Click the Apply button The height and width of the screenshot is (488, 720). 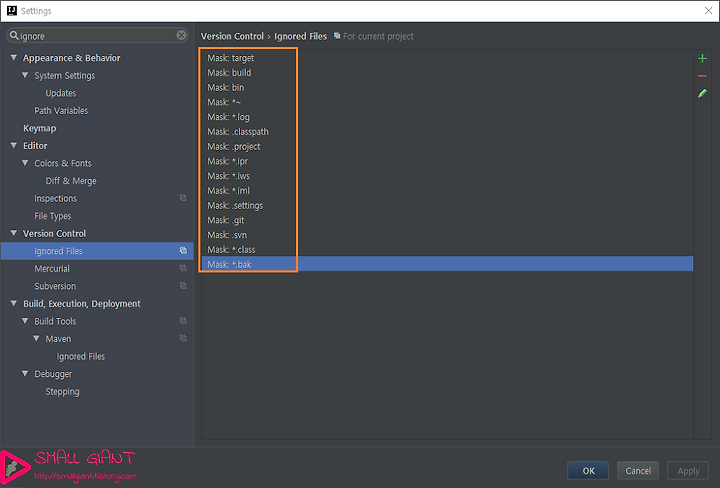click(x=688, y=471)
